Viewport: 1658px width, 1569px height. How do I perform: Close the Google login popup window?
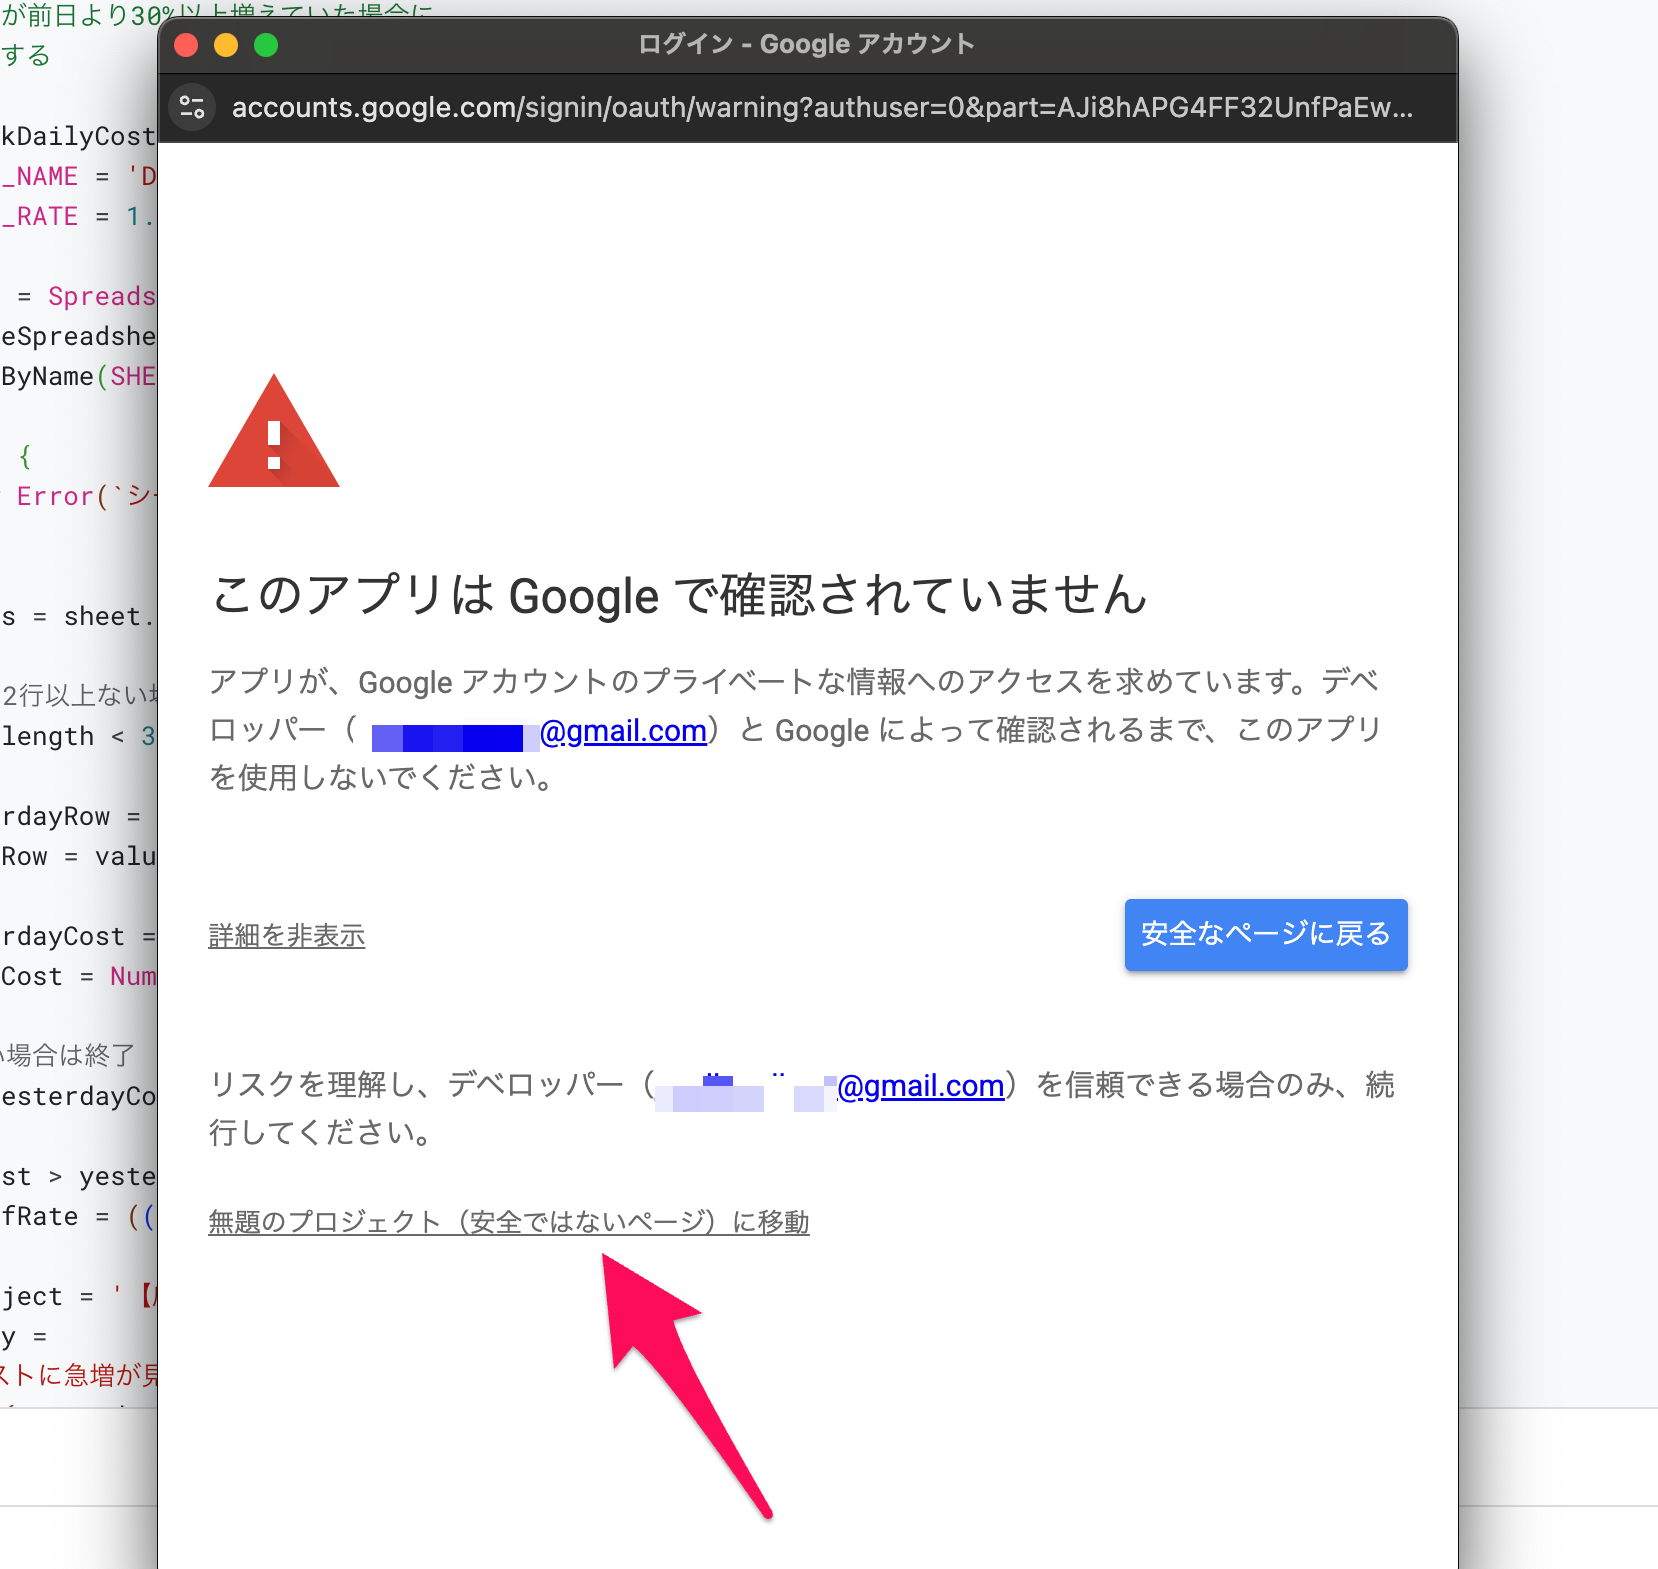click(186, 45)
